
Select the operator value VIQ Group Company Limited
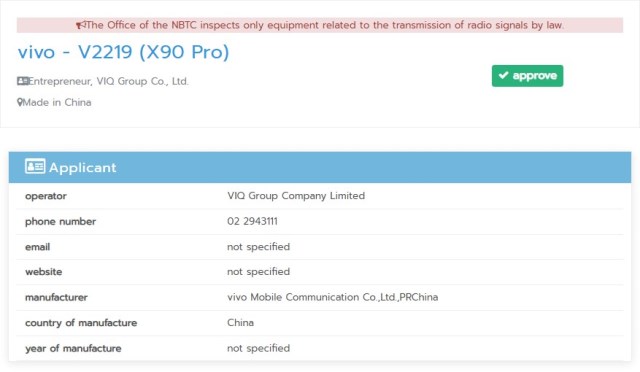296,196
